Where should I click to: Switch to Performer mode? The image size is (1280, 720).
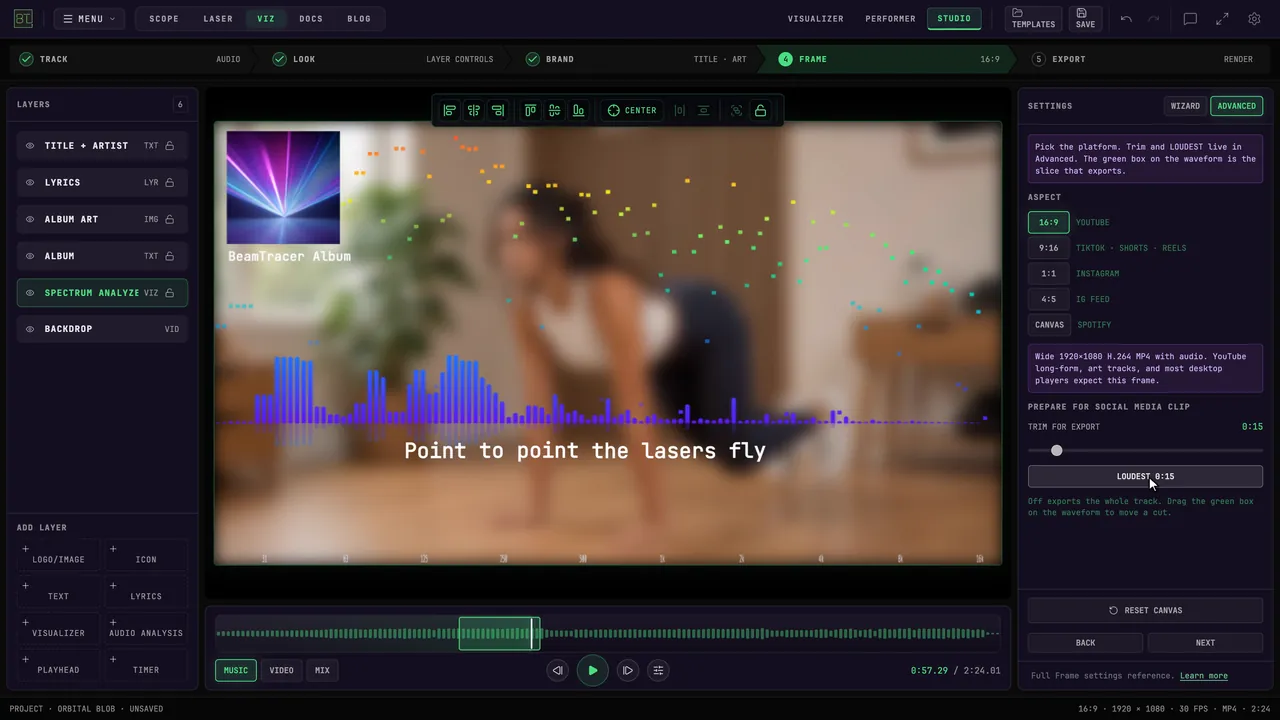pyautogui.click(x=890, y=18)
